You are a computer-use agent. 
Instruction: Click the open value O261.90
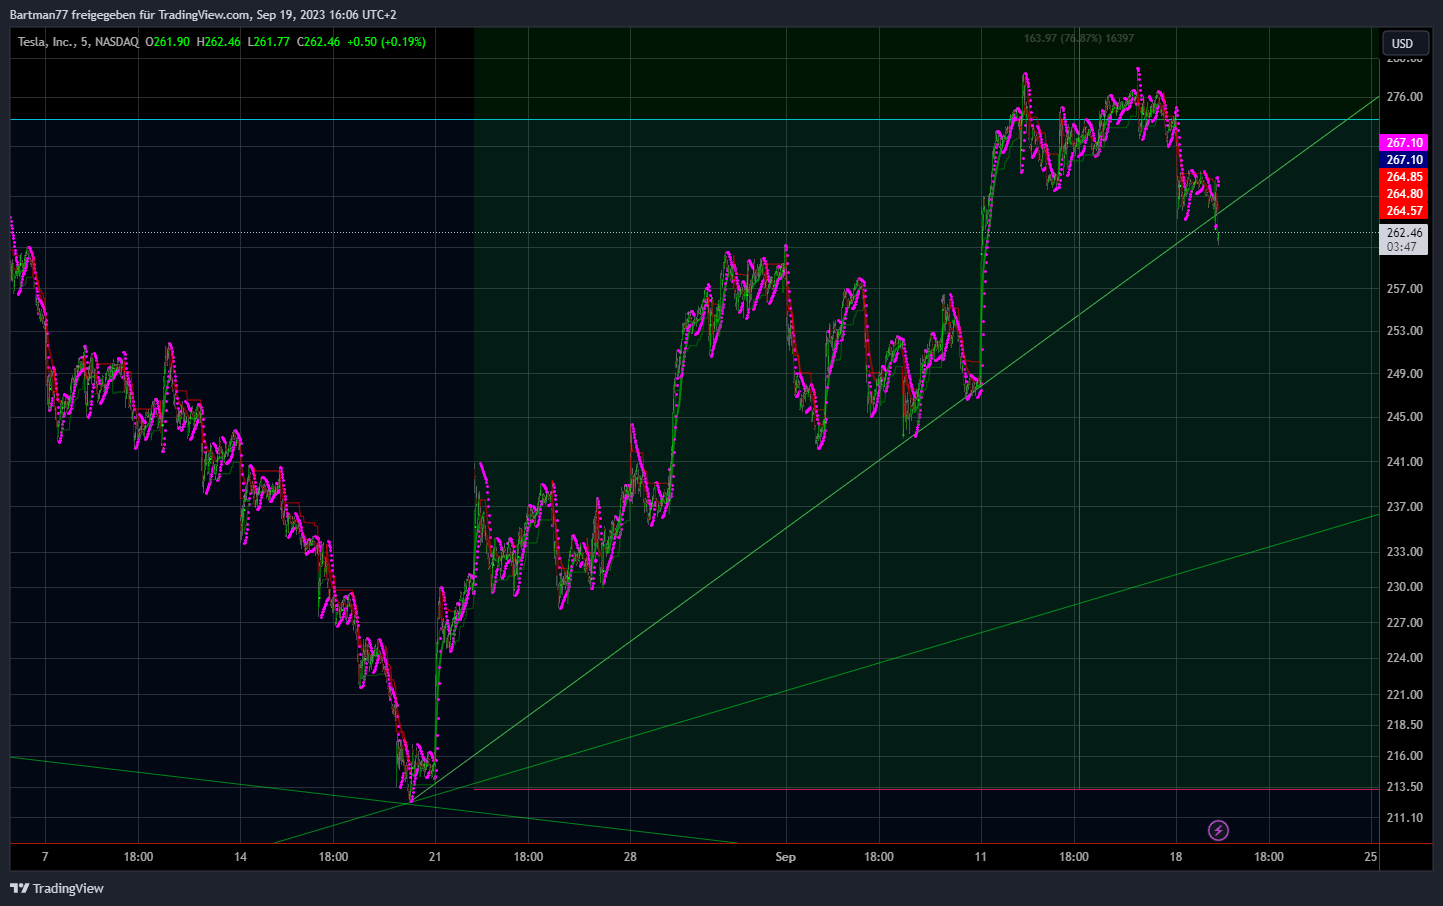coord(168,42)
